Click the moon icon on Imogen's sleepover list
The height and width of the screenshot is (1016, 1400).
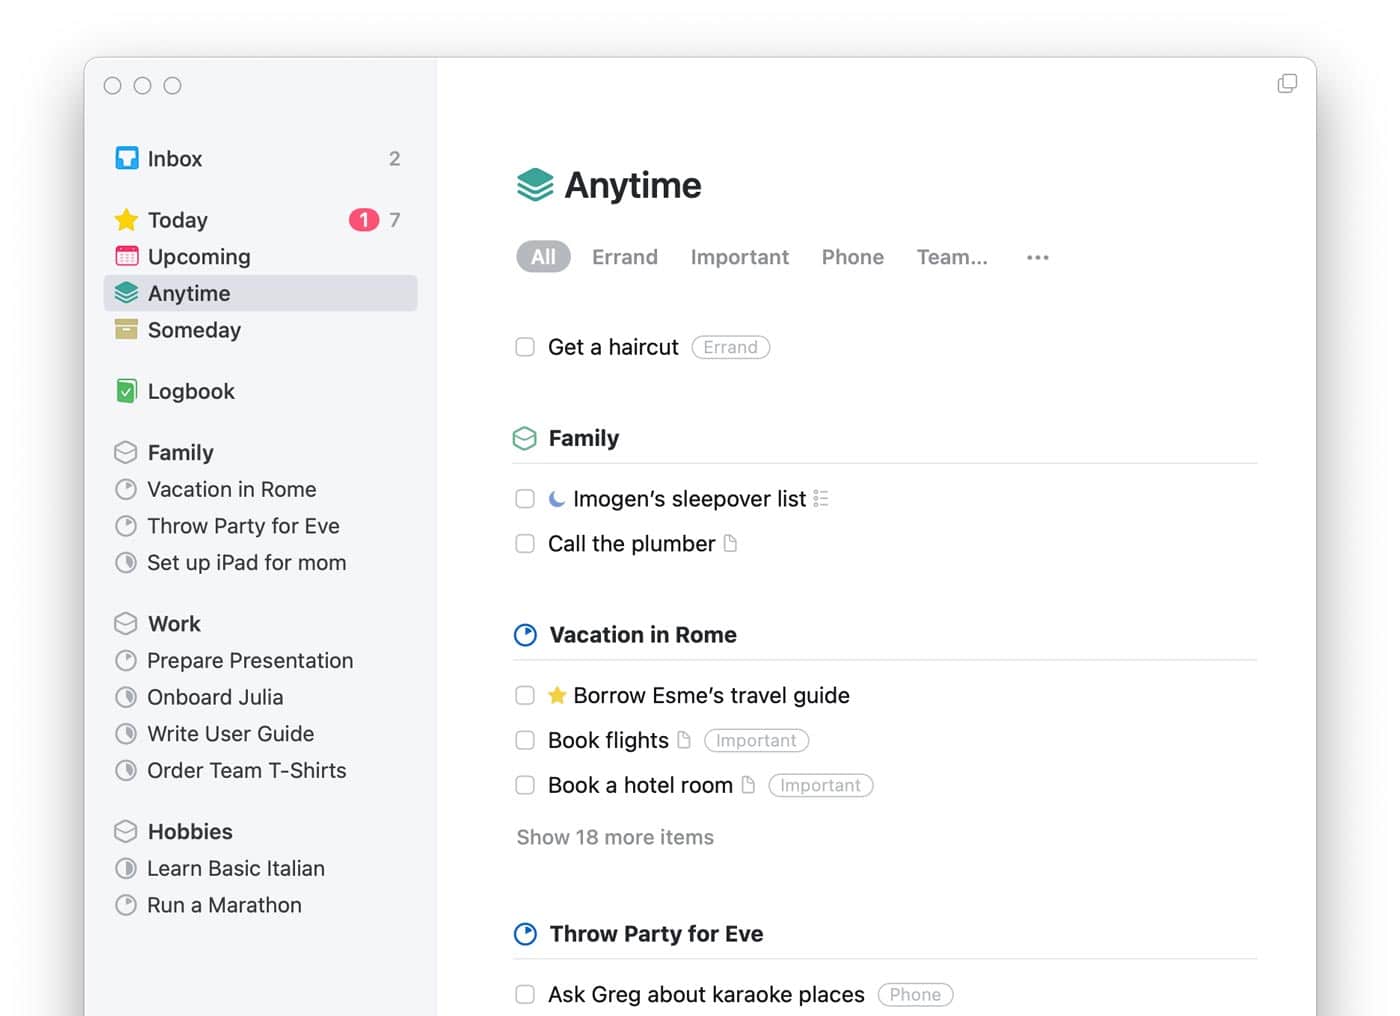(557, 498)
